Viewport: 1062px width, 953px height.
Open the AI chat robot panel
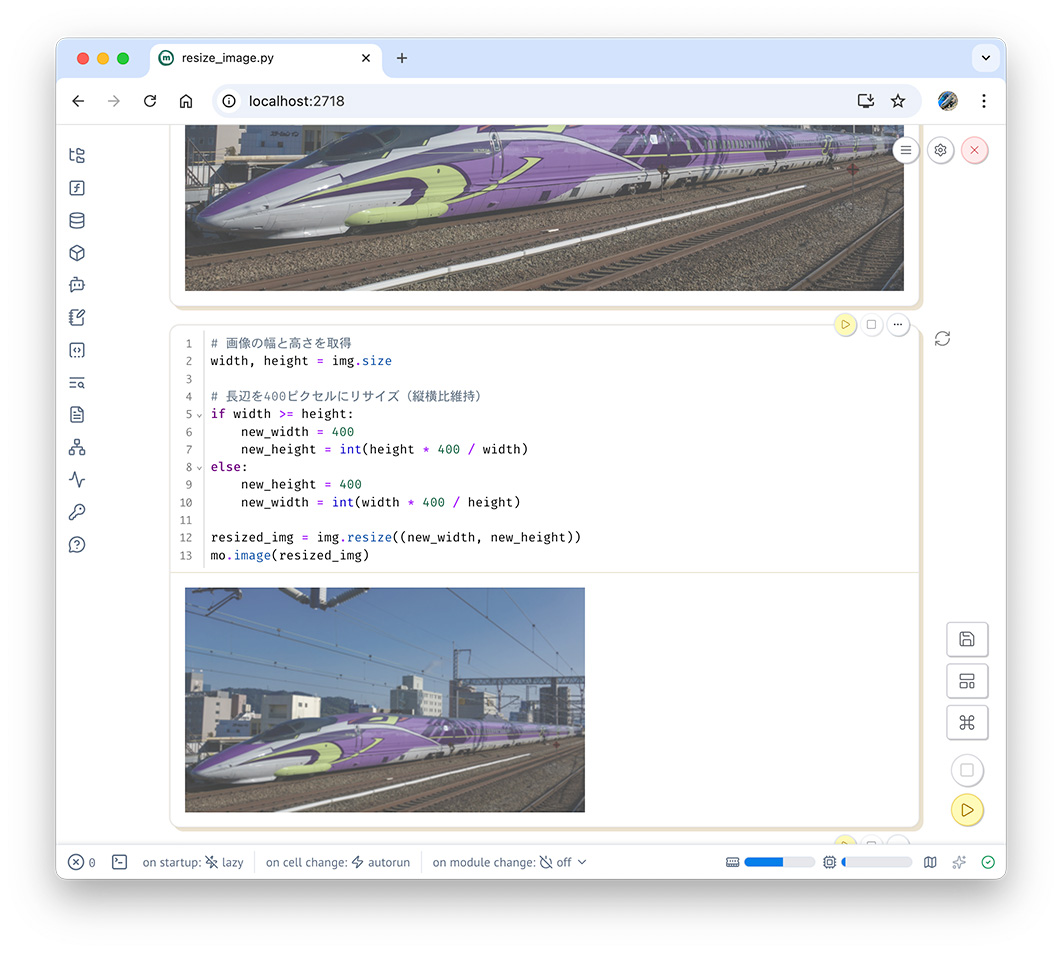coord(77,285)
